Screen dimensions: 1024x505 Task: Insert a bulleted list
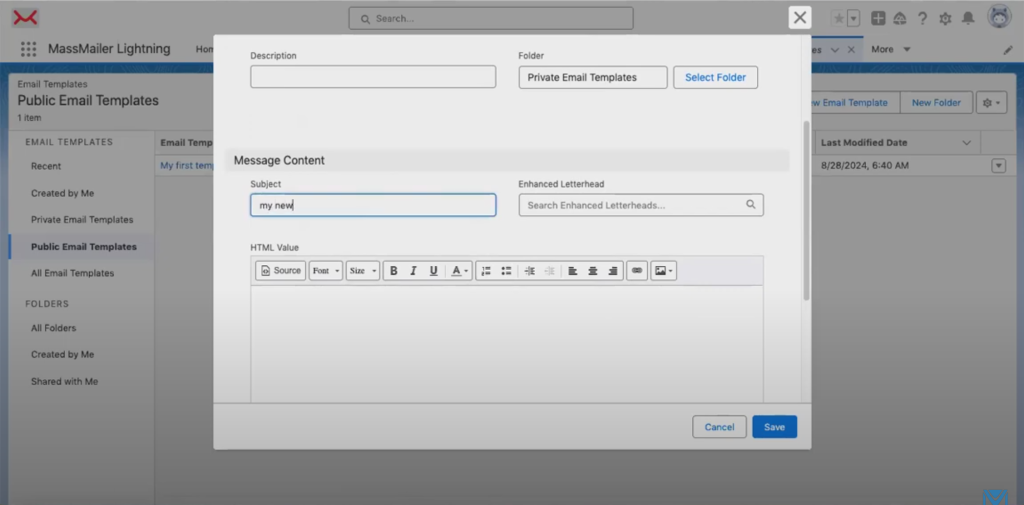(506, 270)
